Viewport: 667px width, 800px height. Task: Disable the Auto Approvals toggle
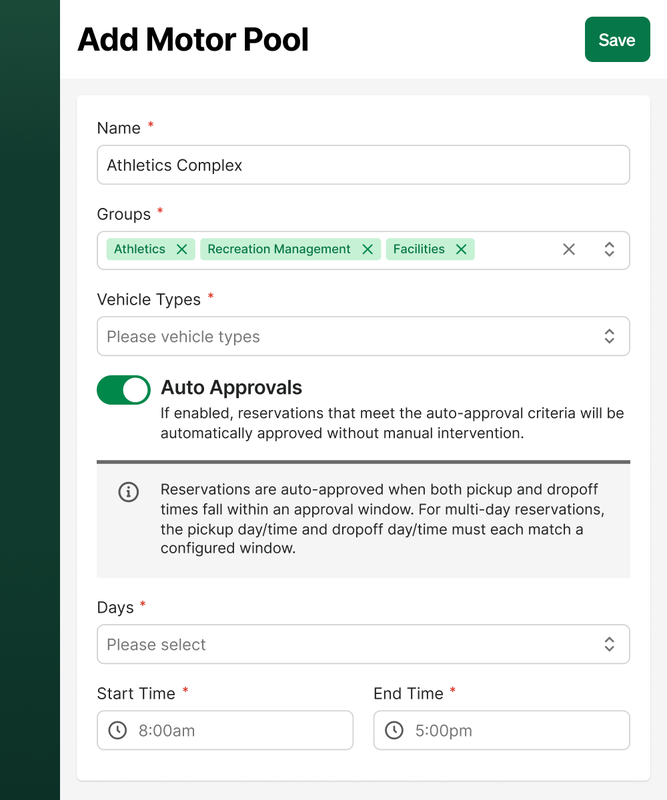pos(123,390)
